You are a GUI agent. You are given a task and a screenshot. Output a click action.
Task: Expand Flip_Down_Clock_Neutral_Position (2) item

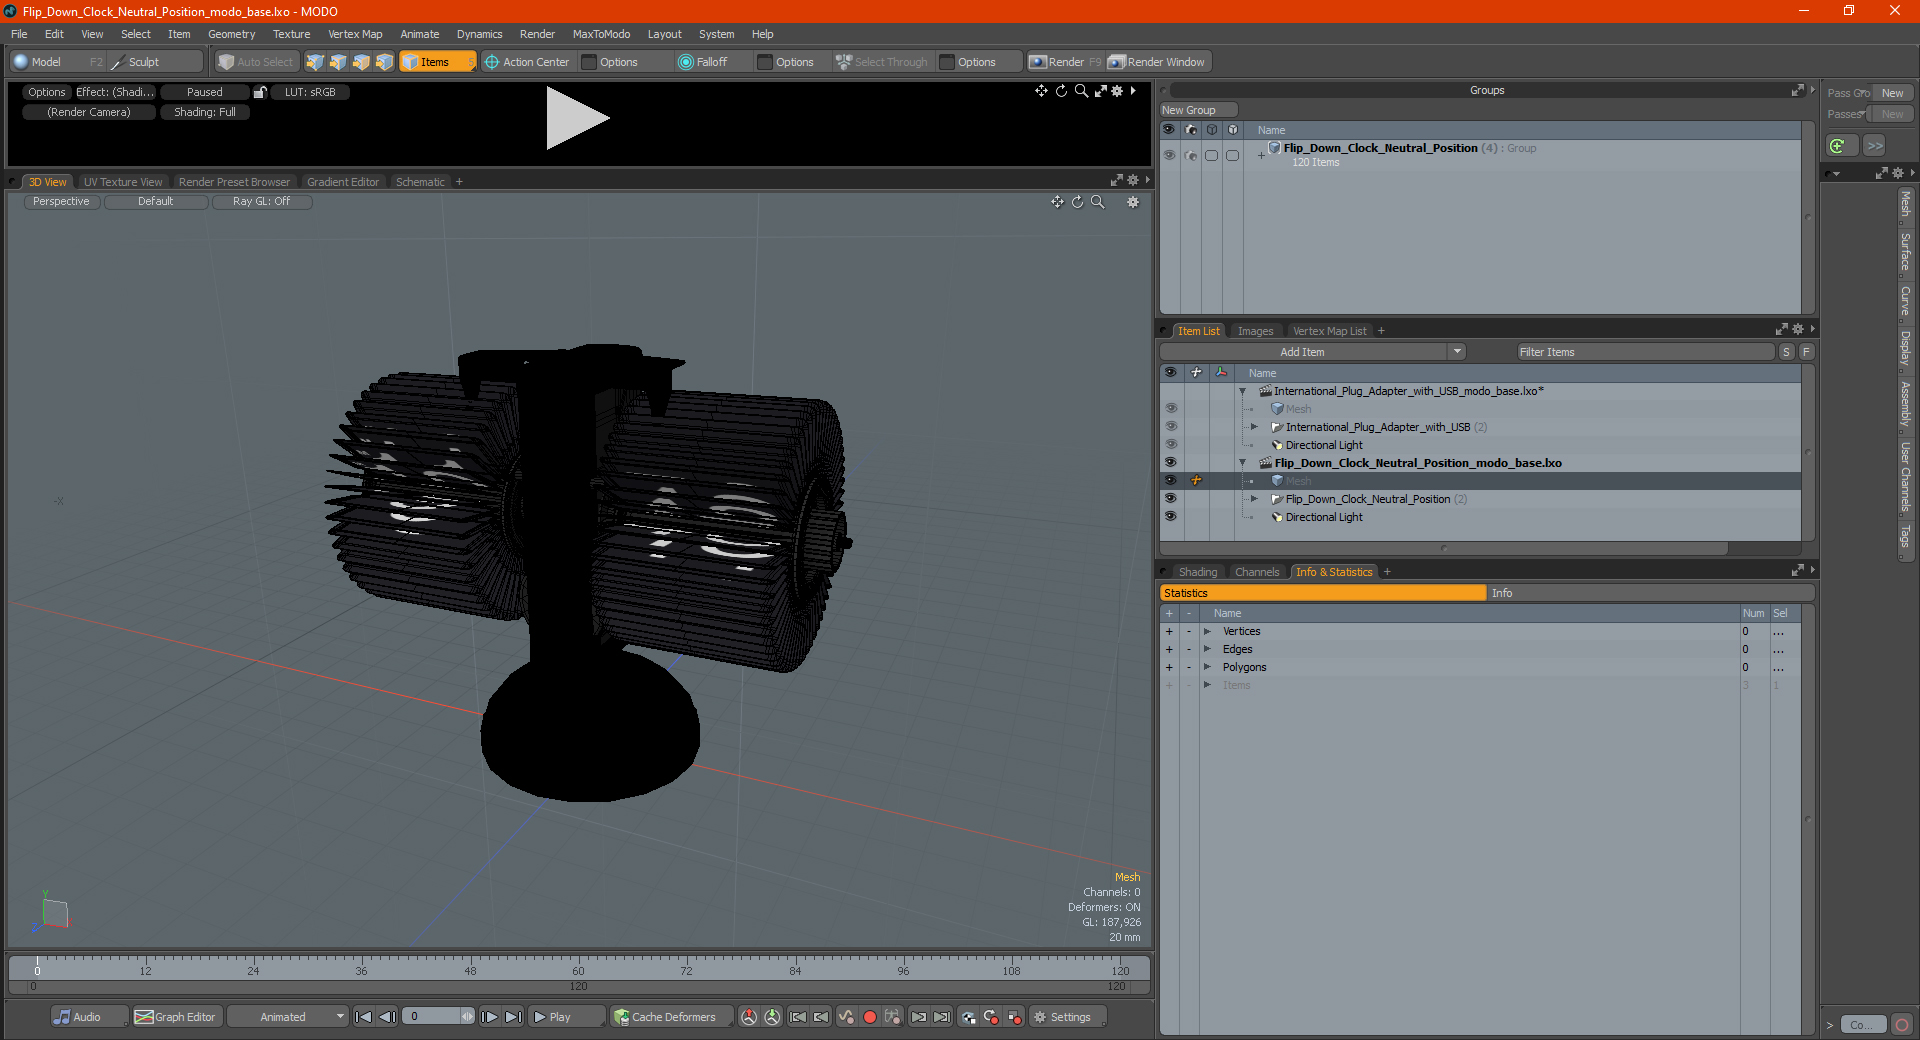pos(1254,499)
